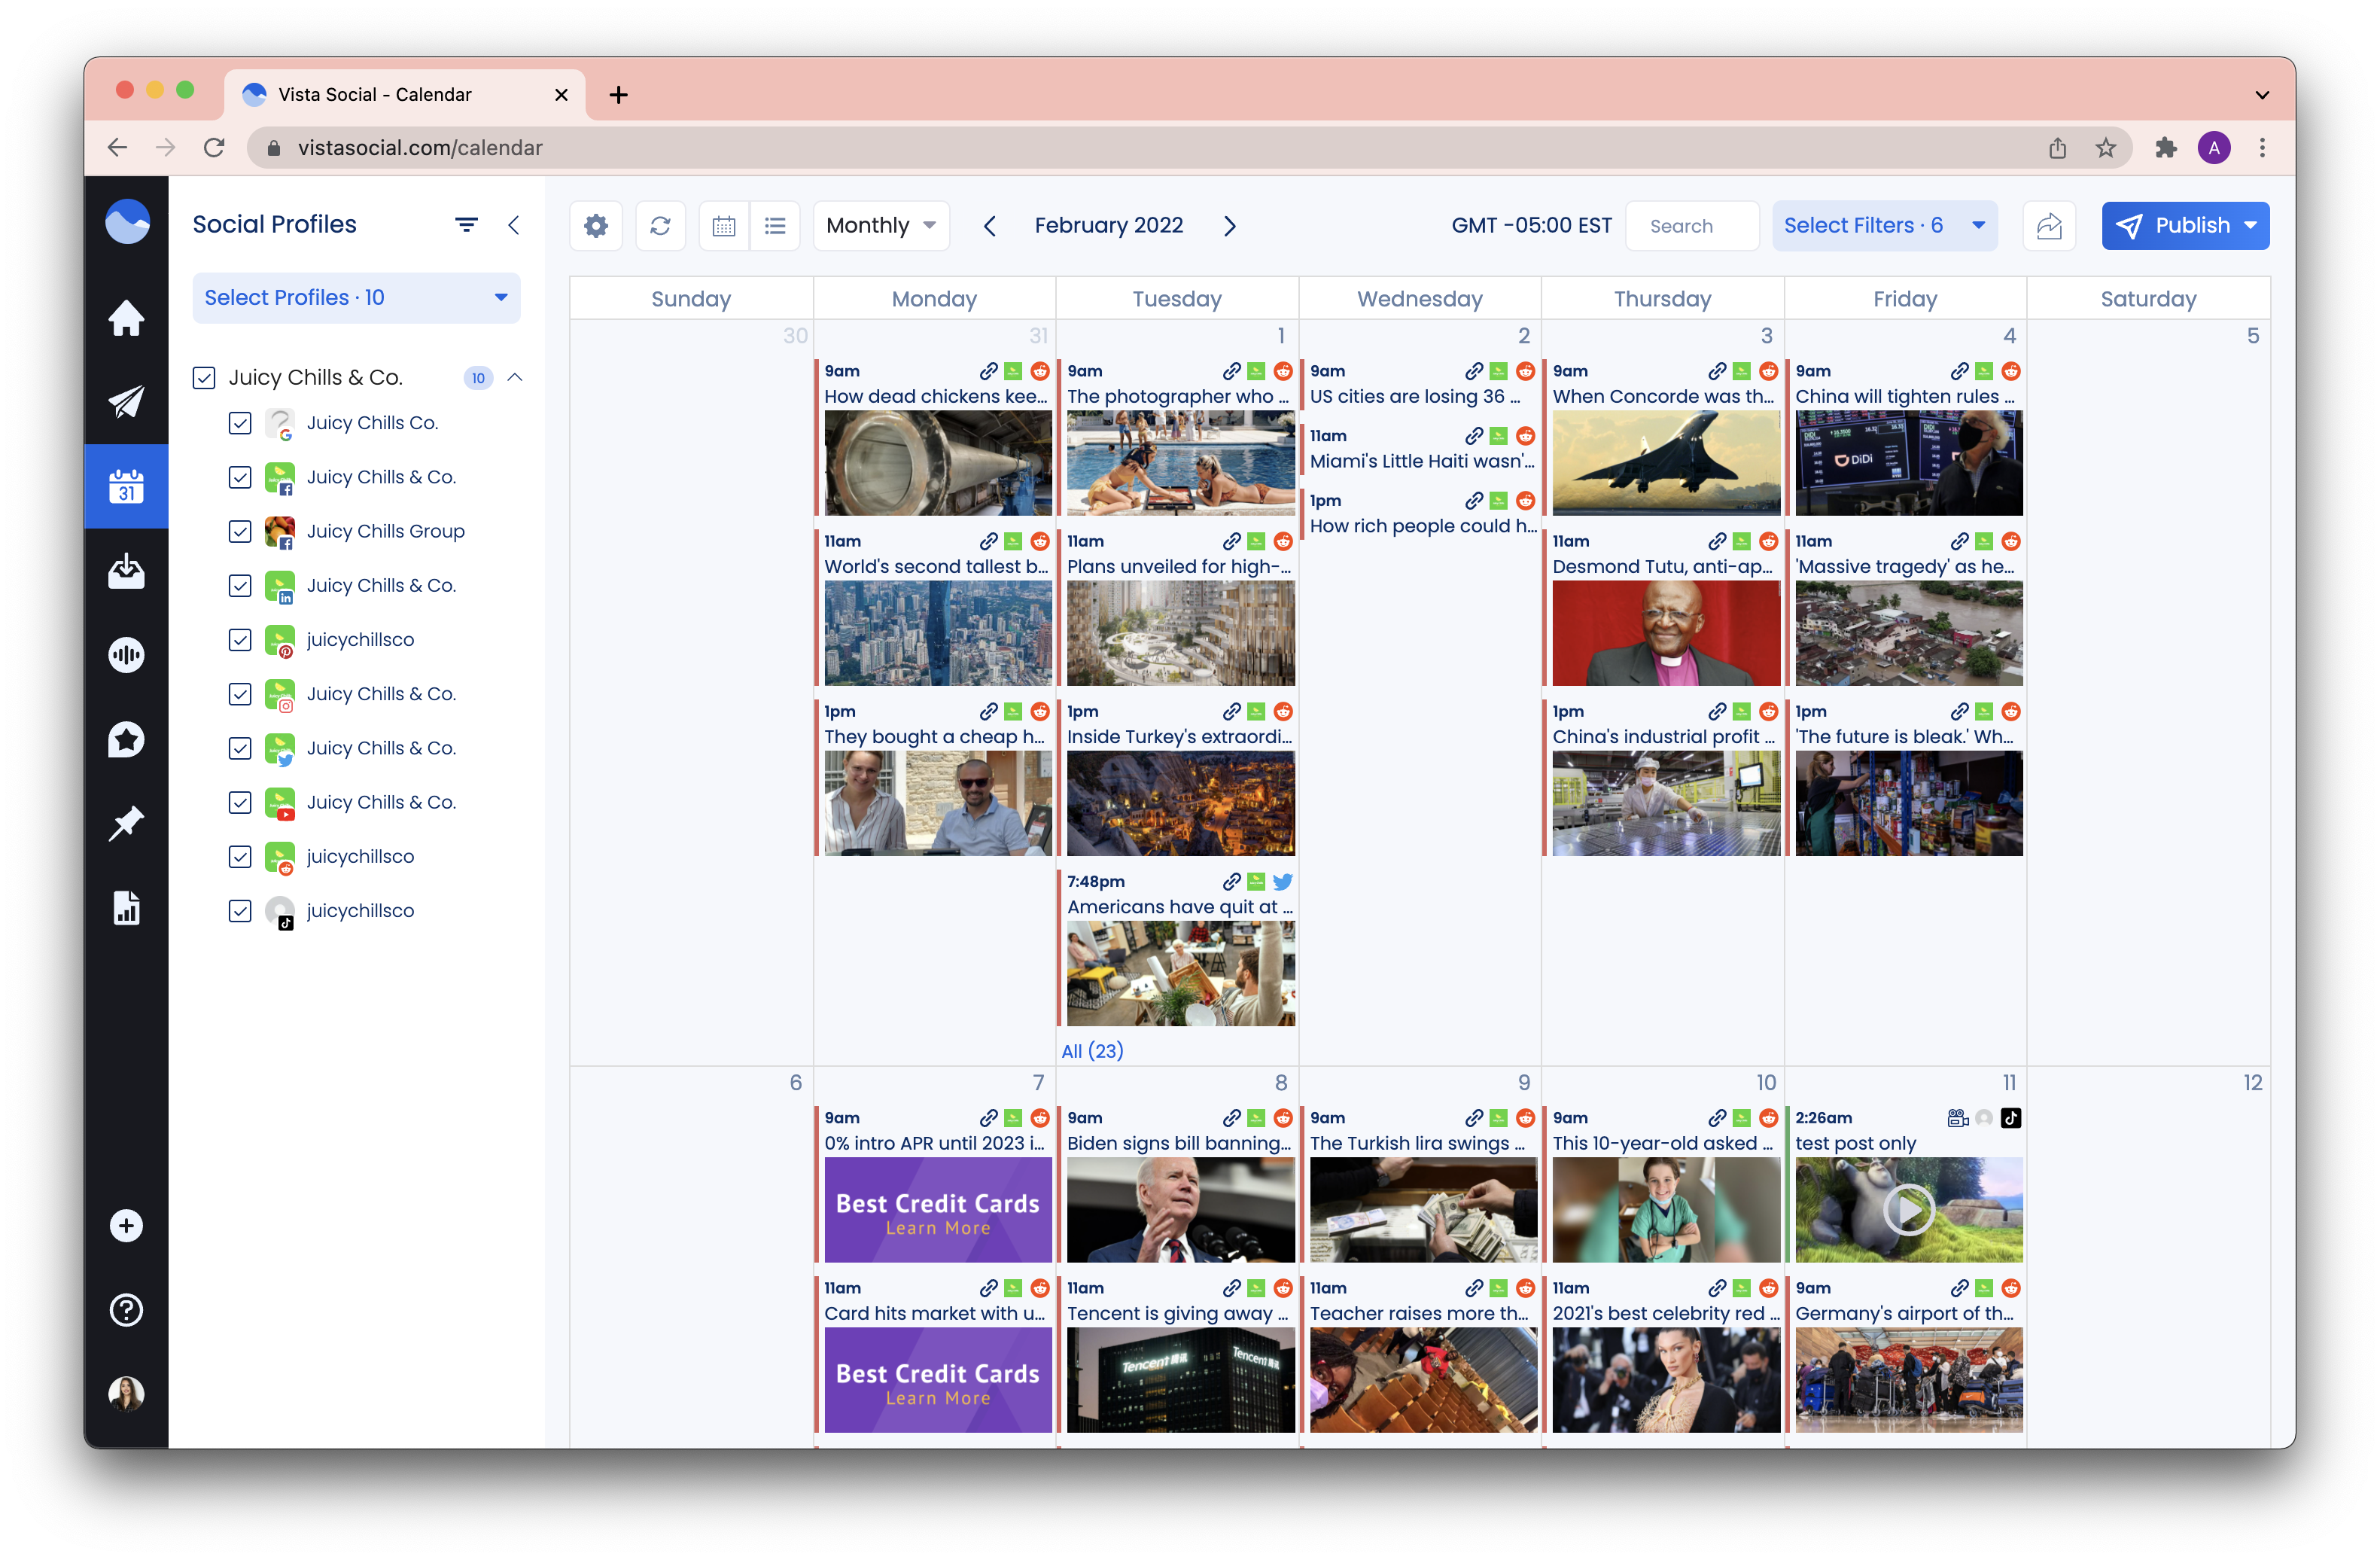Uncheck Juicy Chills & Co. YouTube checkbox
The width and height of the screenshot is (2380, 1560).
[240, 802]
